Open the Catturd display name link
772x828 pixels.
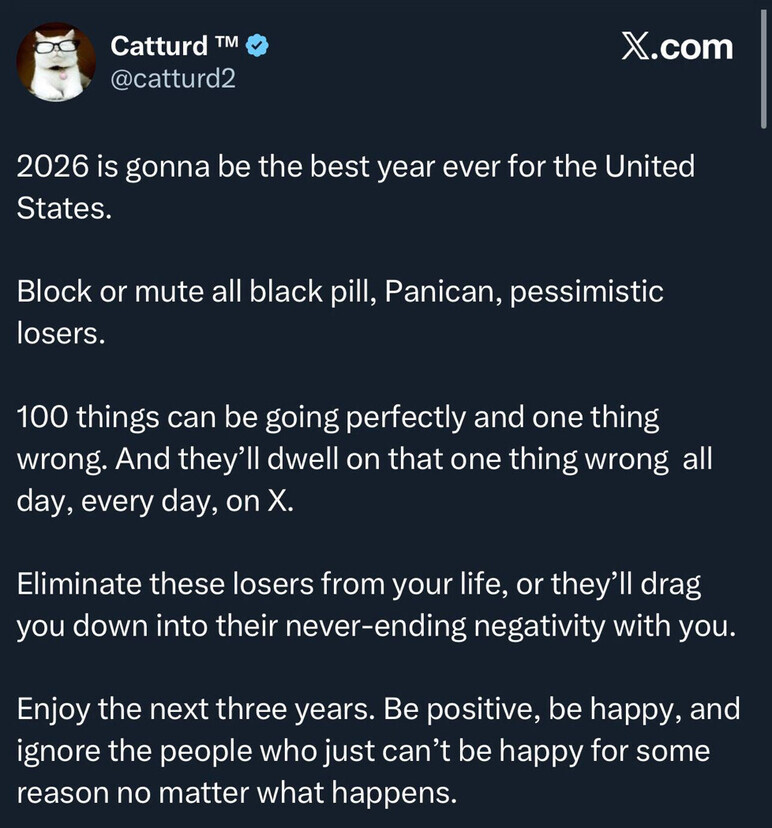pyautogui.click(x=159, y=45)
